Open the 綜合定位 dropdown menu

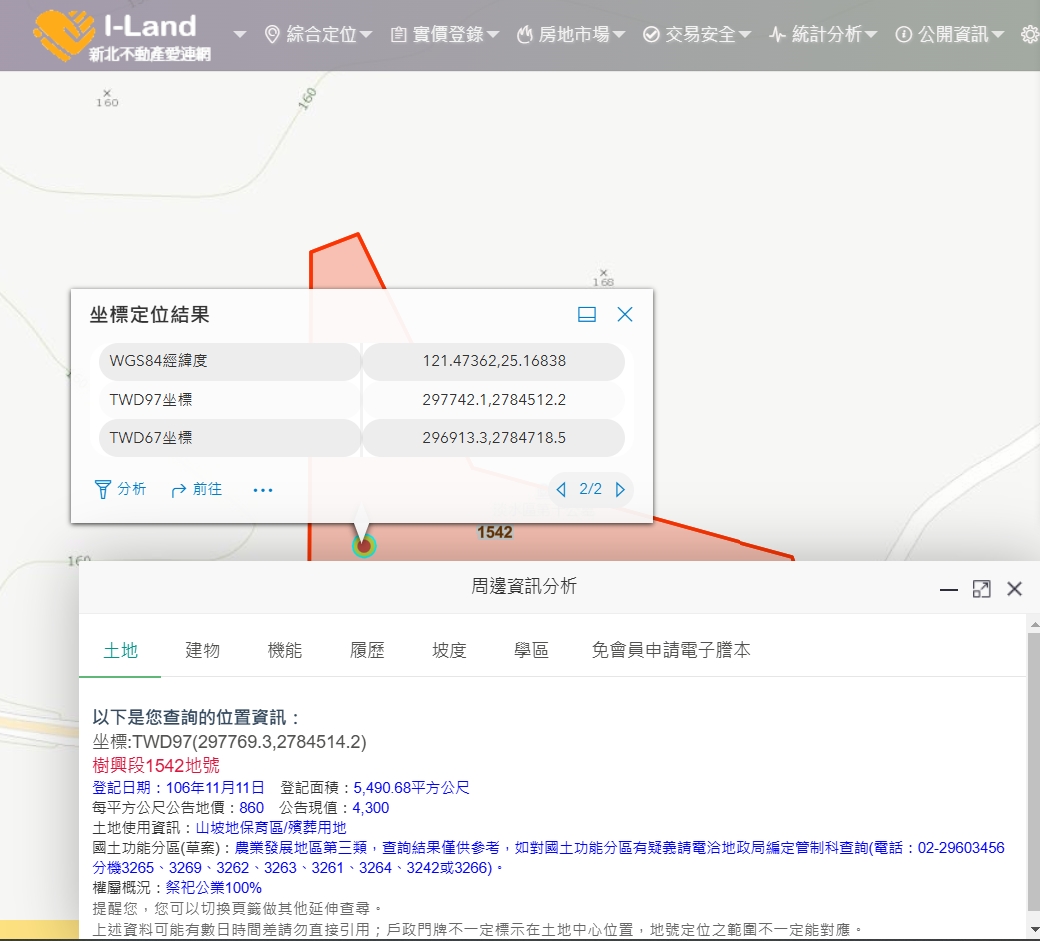[x=318, y=35]
